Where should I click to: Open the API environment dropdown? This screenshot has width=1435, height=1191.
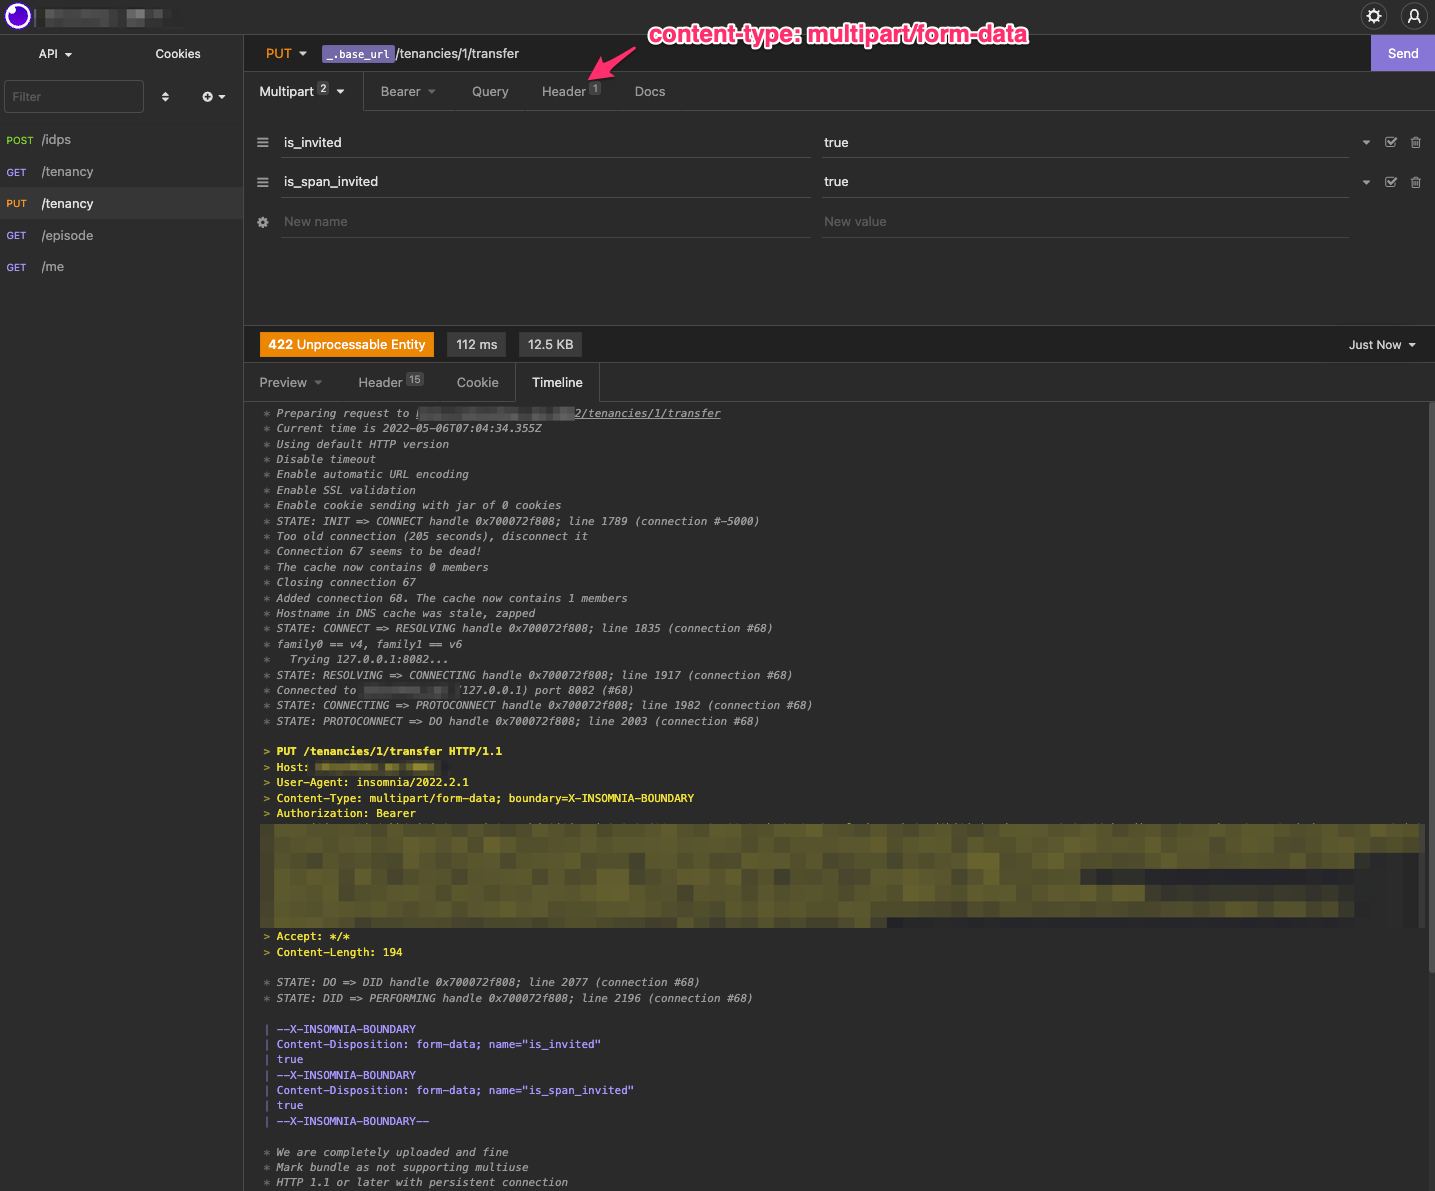(x=56, y=54)
